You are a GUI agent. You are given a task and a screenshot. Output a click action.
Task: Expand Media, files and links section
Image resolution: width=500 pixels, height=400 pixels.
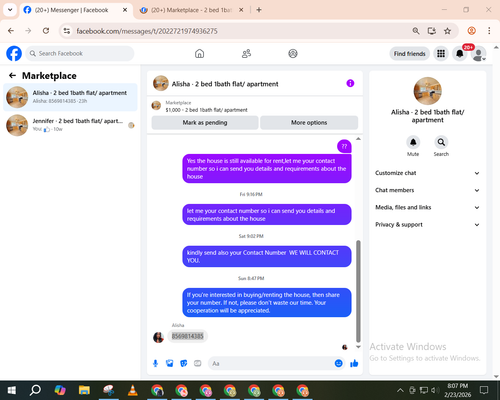point(427,207)
